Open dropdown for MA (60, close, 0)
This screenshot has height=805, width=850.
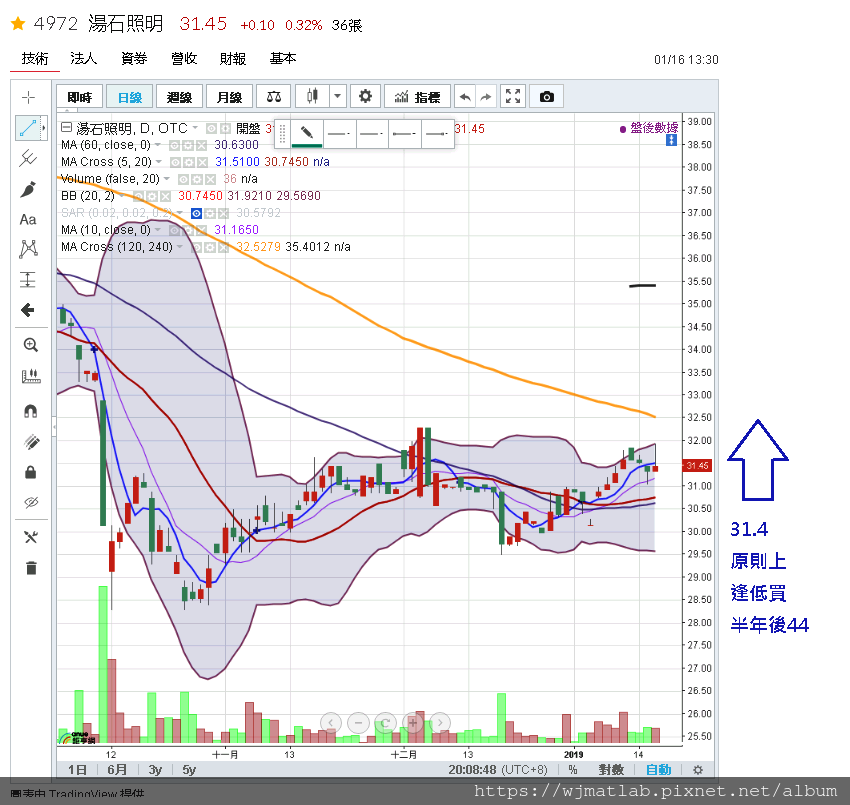point(158,145)
